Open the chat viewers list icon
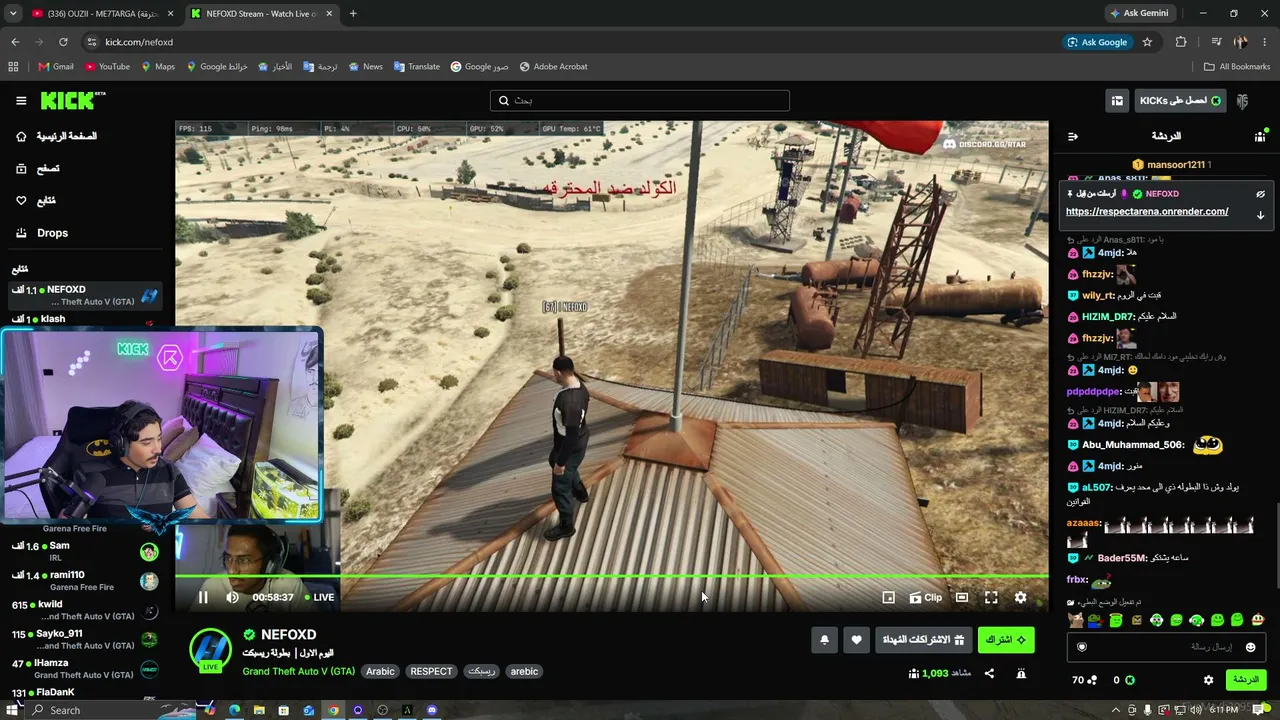1280x720 pixels. point(1260,136)
